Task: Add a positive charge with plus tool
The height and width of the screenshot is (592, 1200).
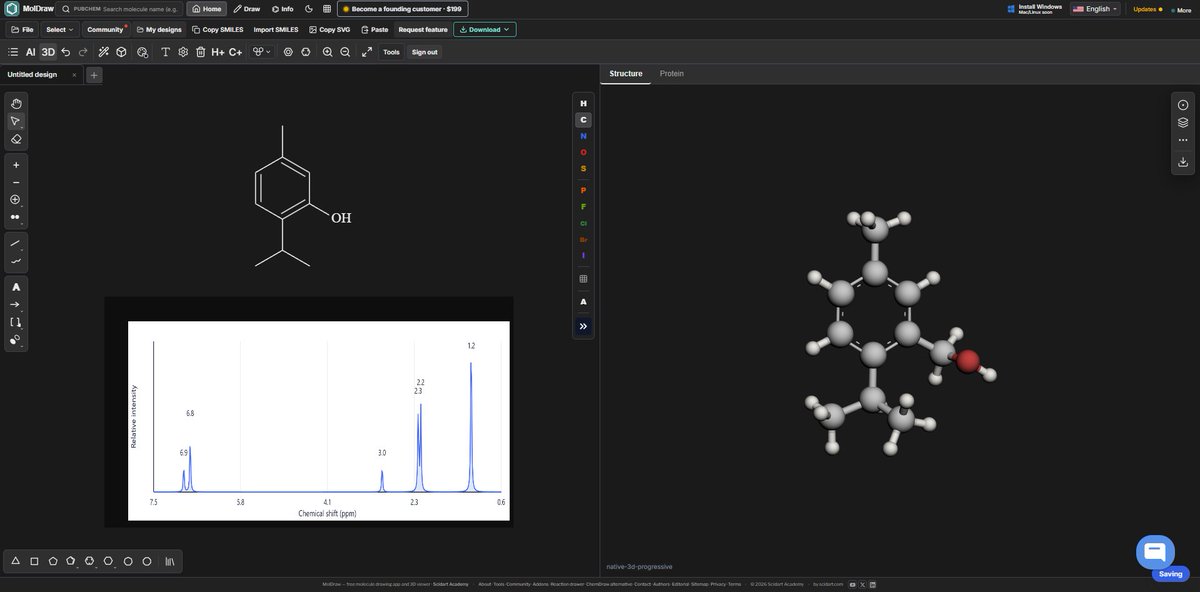Action: pyautogui.click(x=16, y=164)
